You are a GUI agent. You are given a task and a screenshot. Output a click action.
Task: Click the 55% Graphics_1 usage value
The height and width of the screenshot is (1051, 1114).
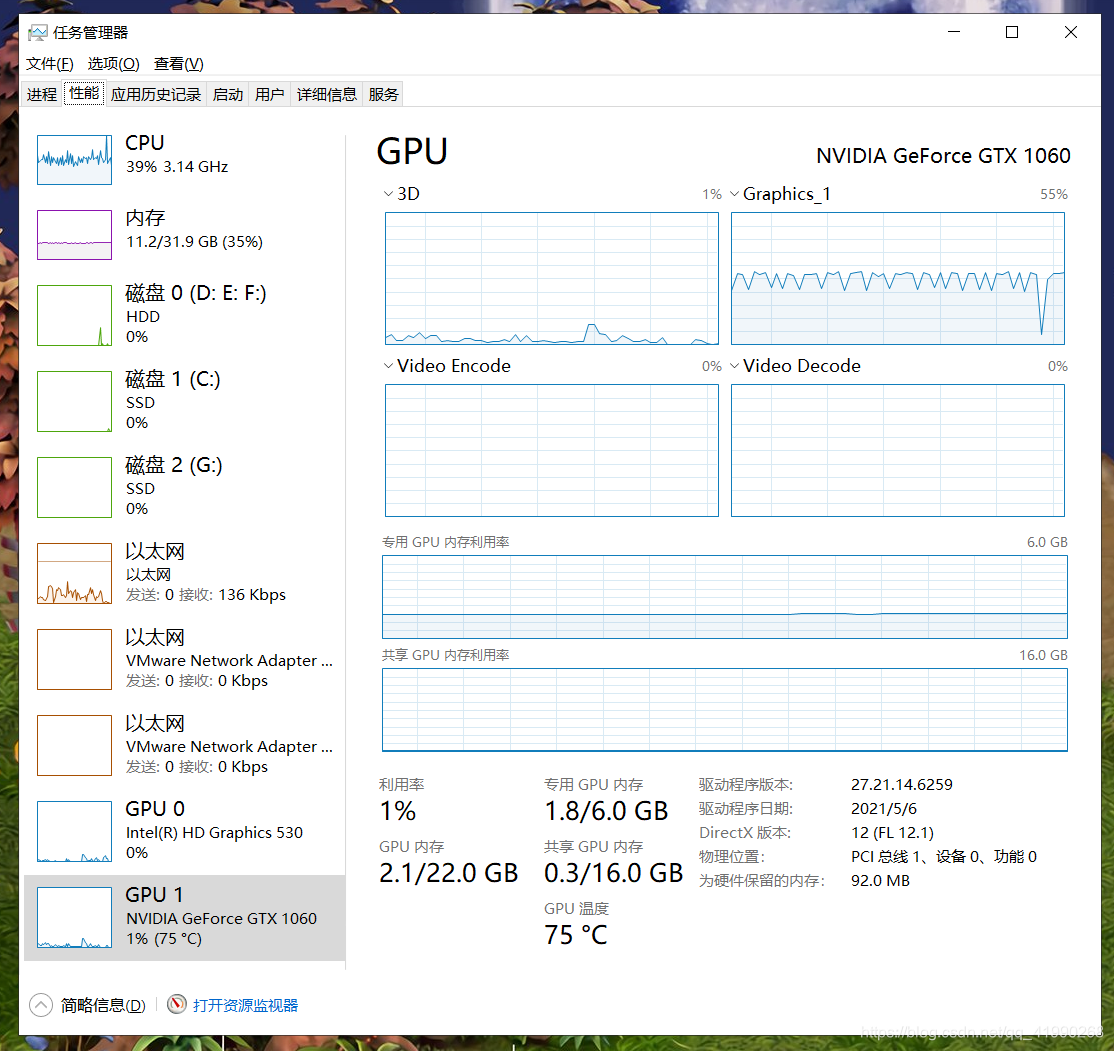1054,195
